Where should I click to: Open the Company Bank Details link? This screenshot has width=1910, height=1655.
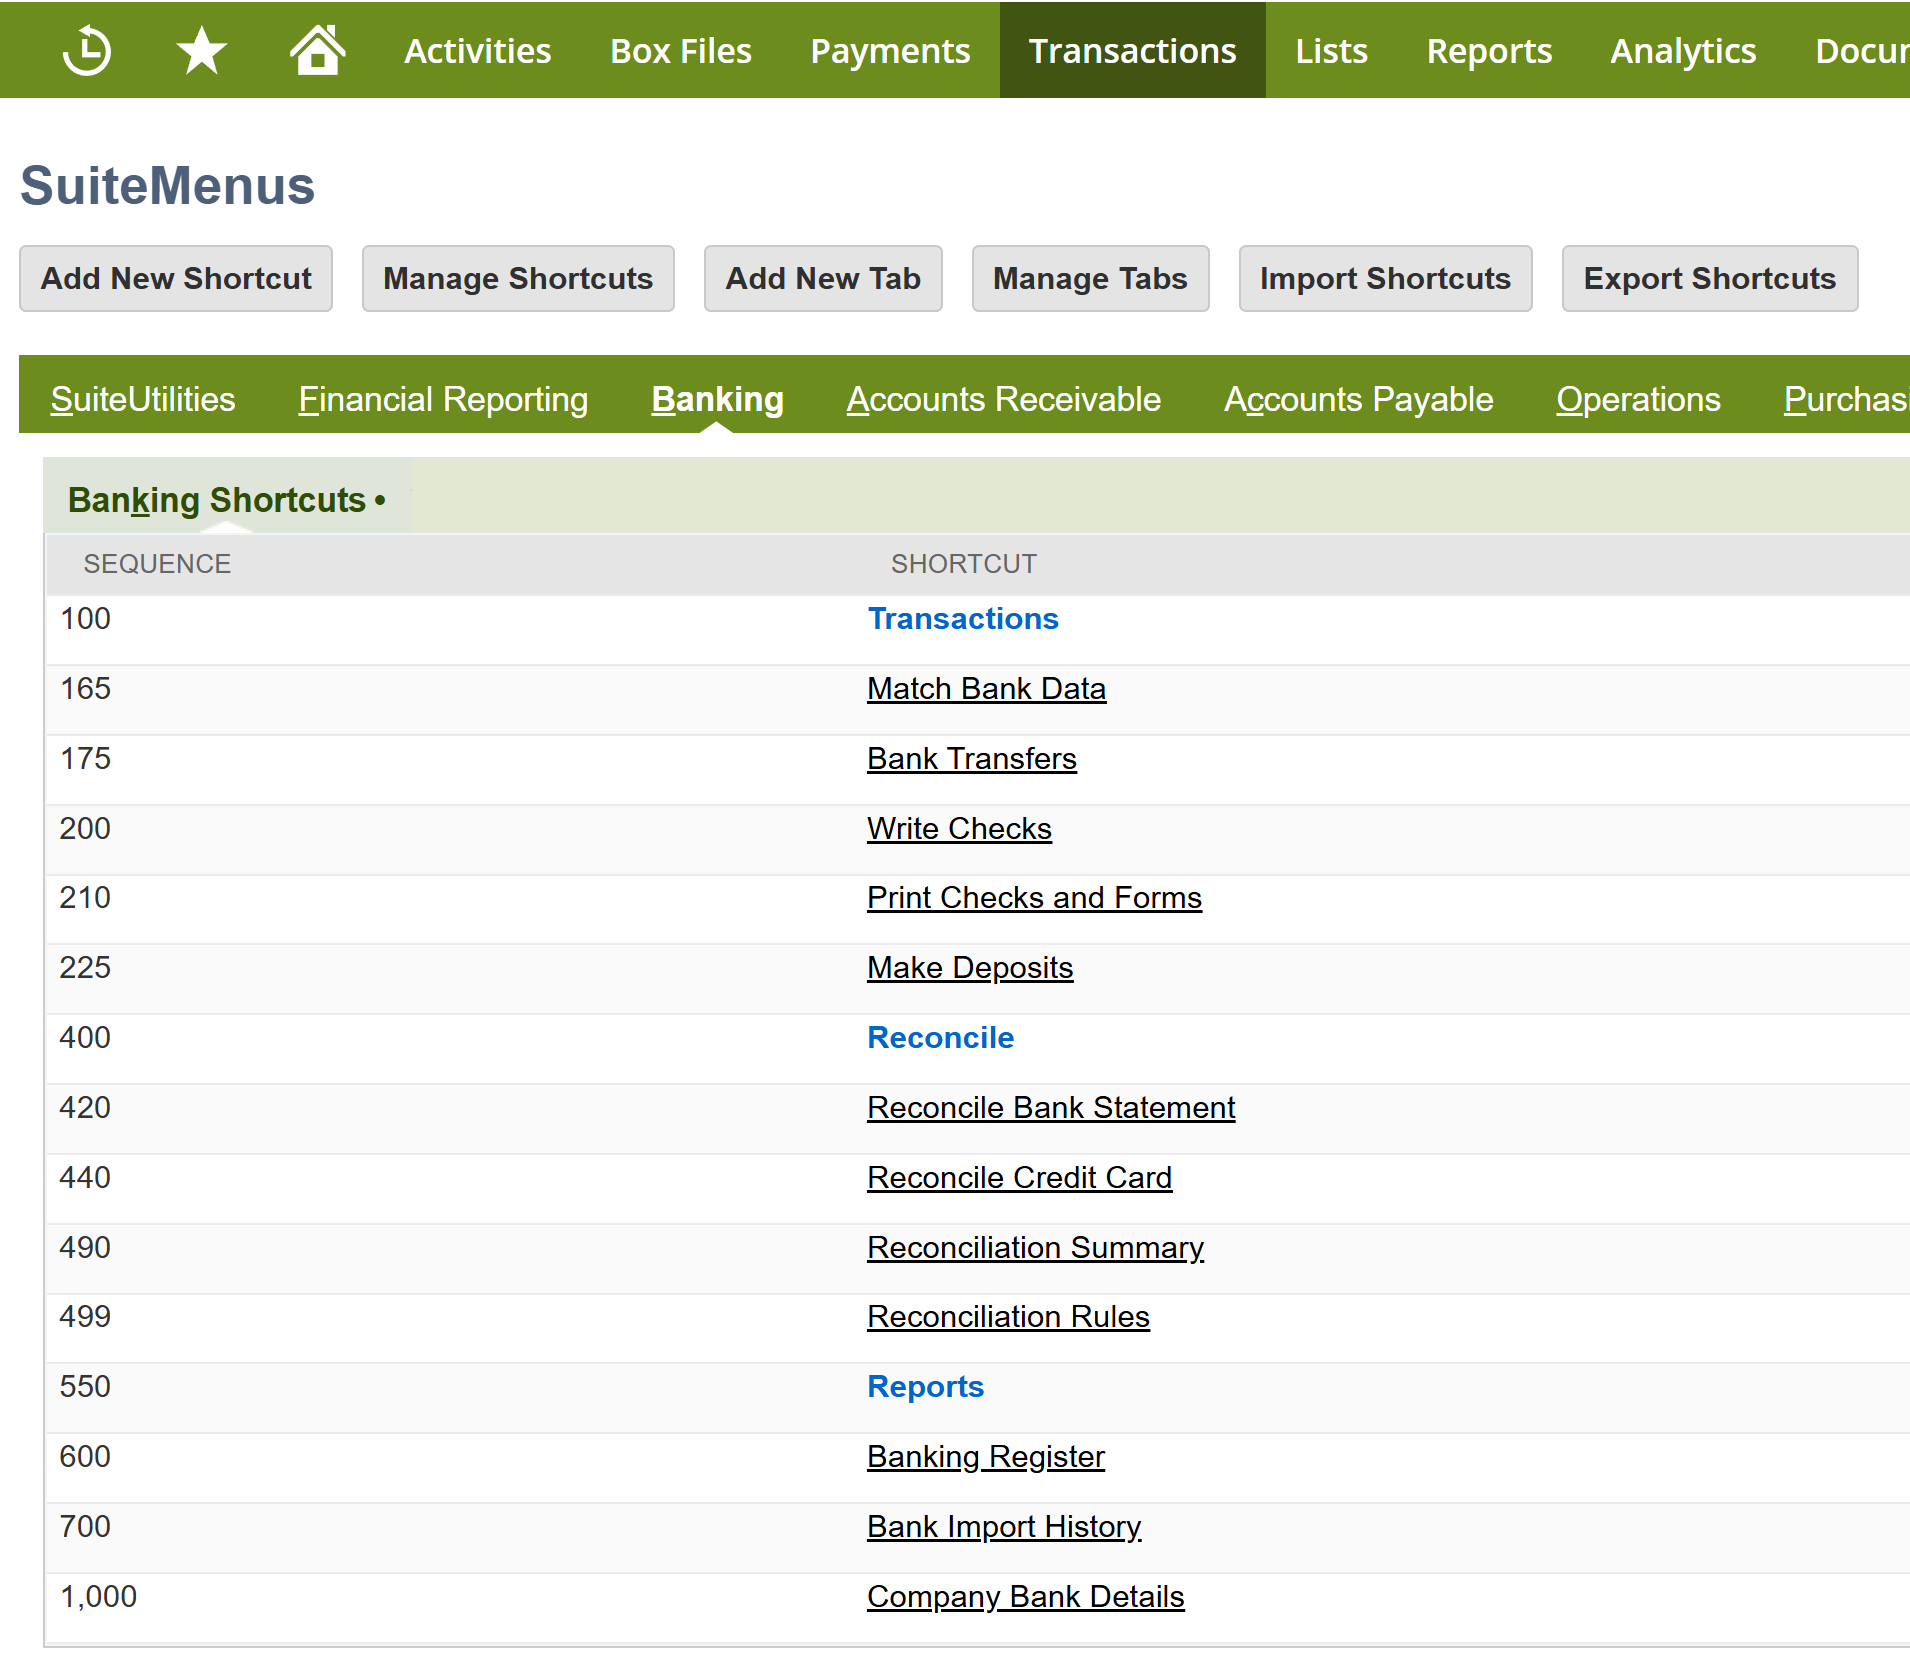click(x=1025, y=1597)
